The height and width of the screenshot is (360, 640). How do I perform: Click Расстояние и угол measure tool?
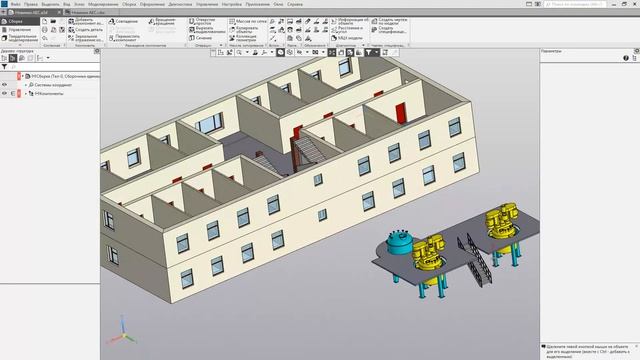tap(347, 30)
